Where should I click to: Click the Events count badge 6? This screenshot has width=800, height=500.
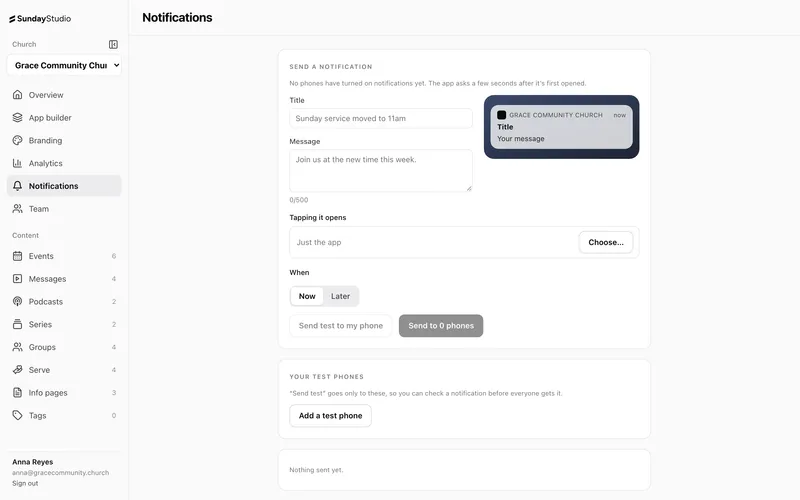114,256
